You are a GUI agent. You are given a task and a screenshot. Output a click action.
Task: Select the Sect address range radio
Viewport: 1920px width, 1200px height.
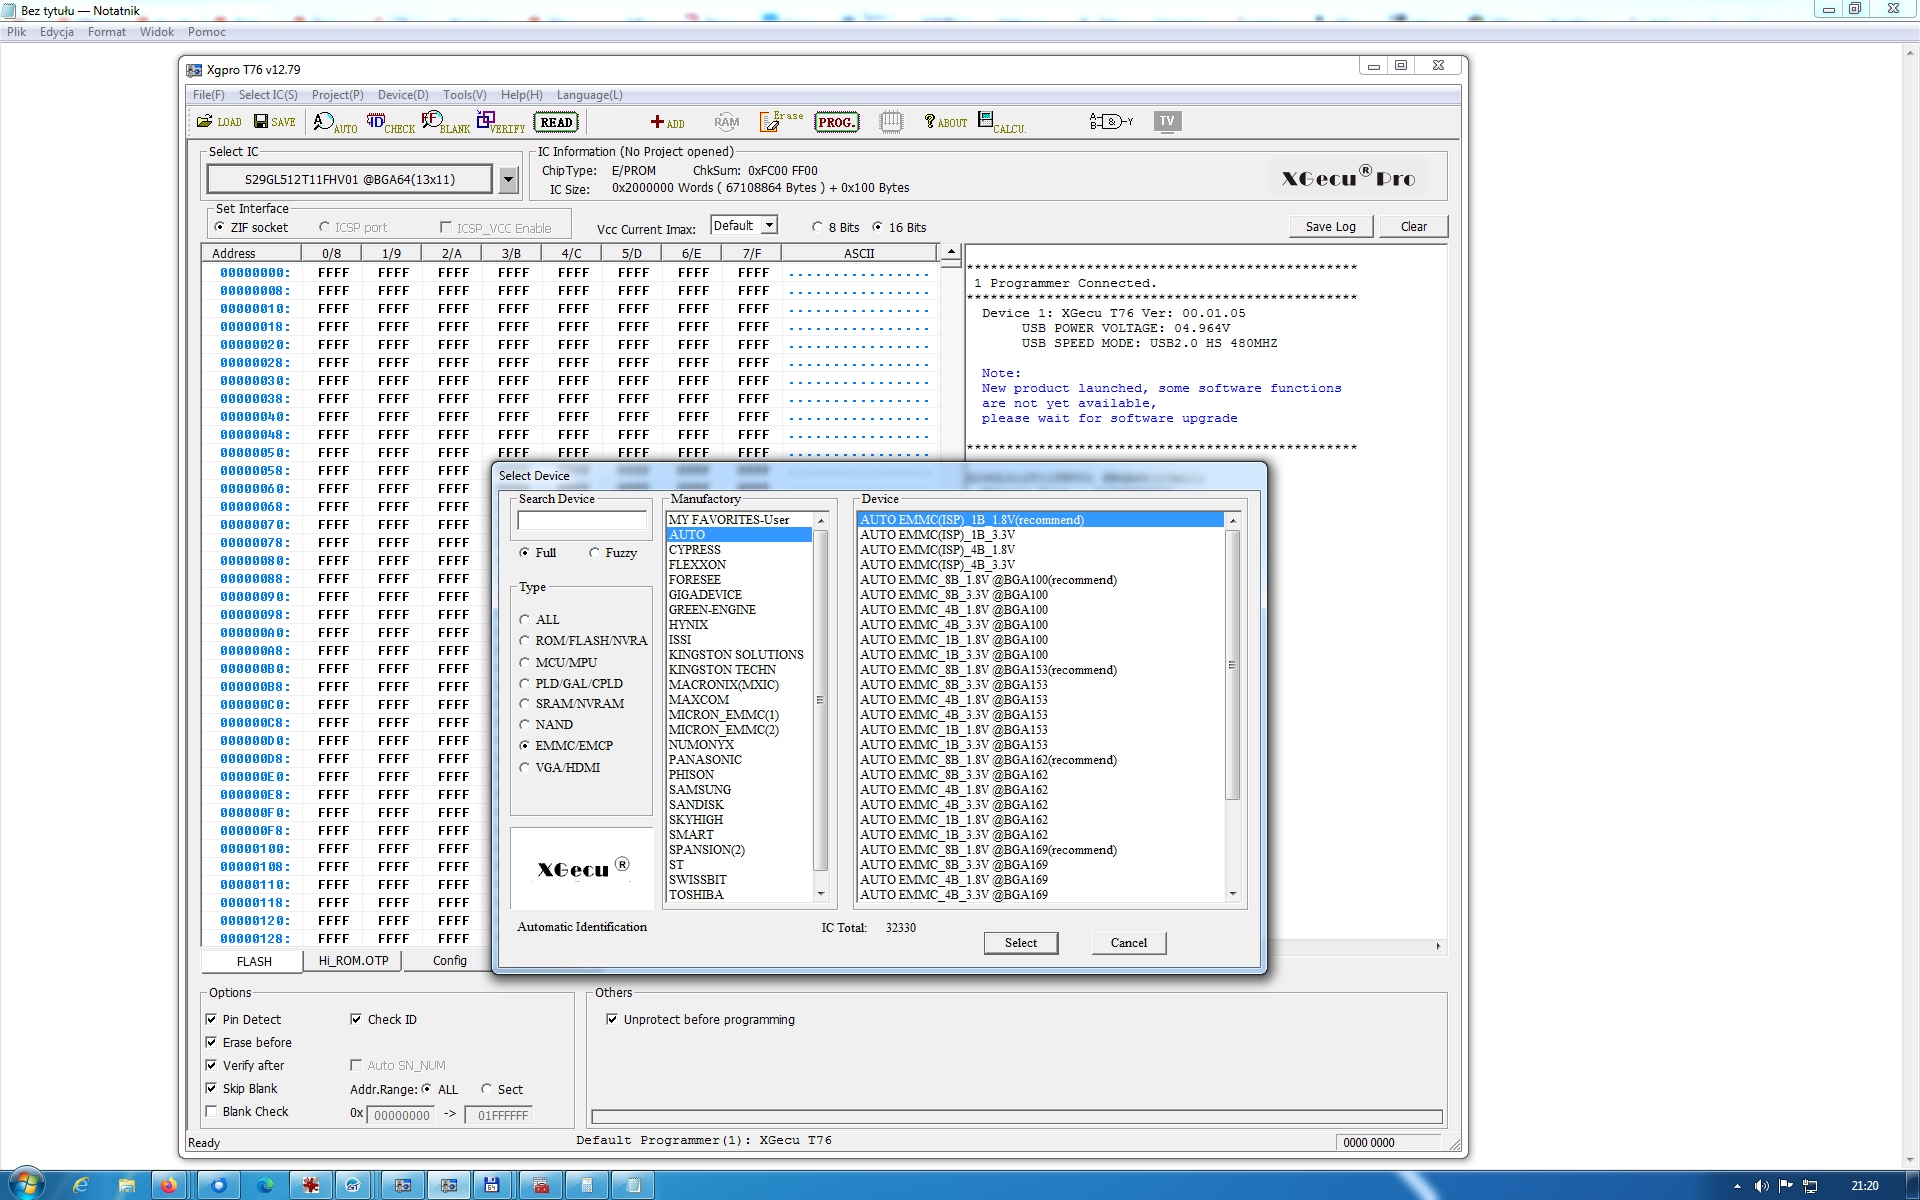point(486,1089)
